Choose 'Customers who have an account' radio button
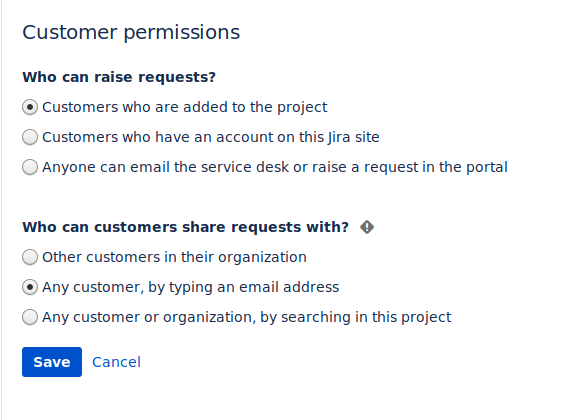 tap(30, 137)
